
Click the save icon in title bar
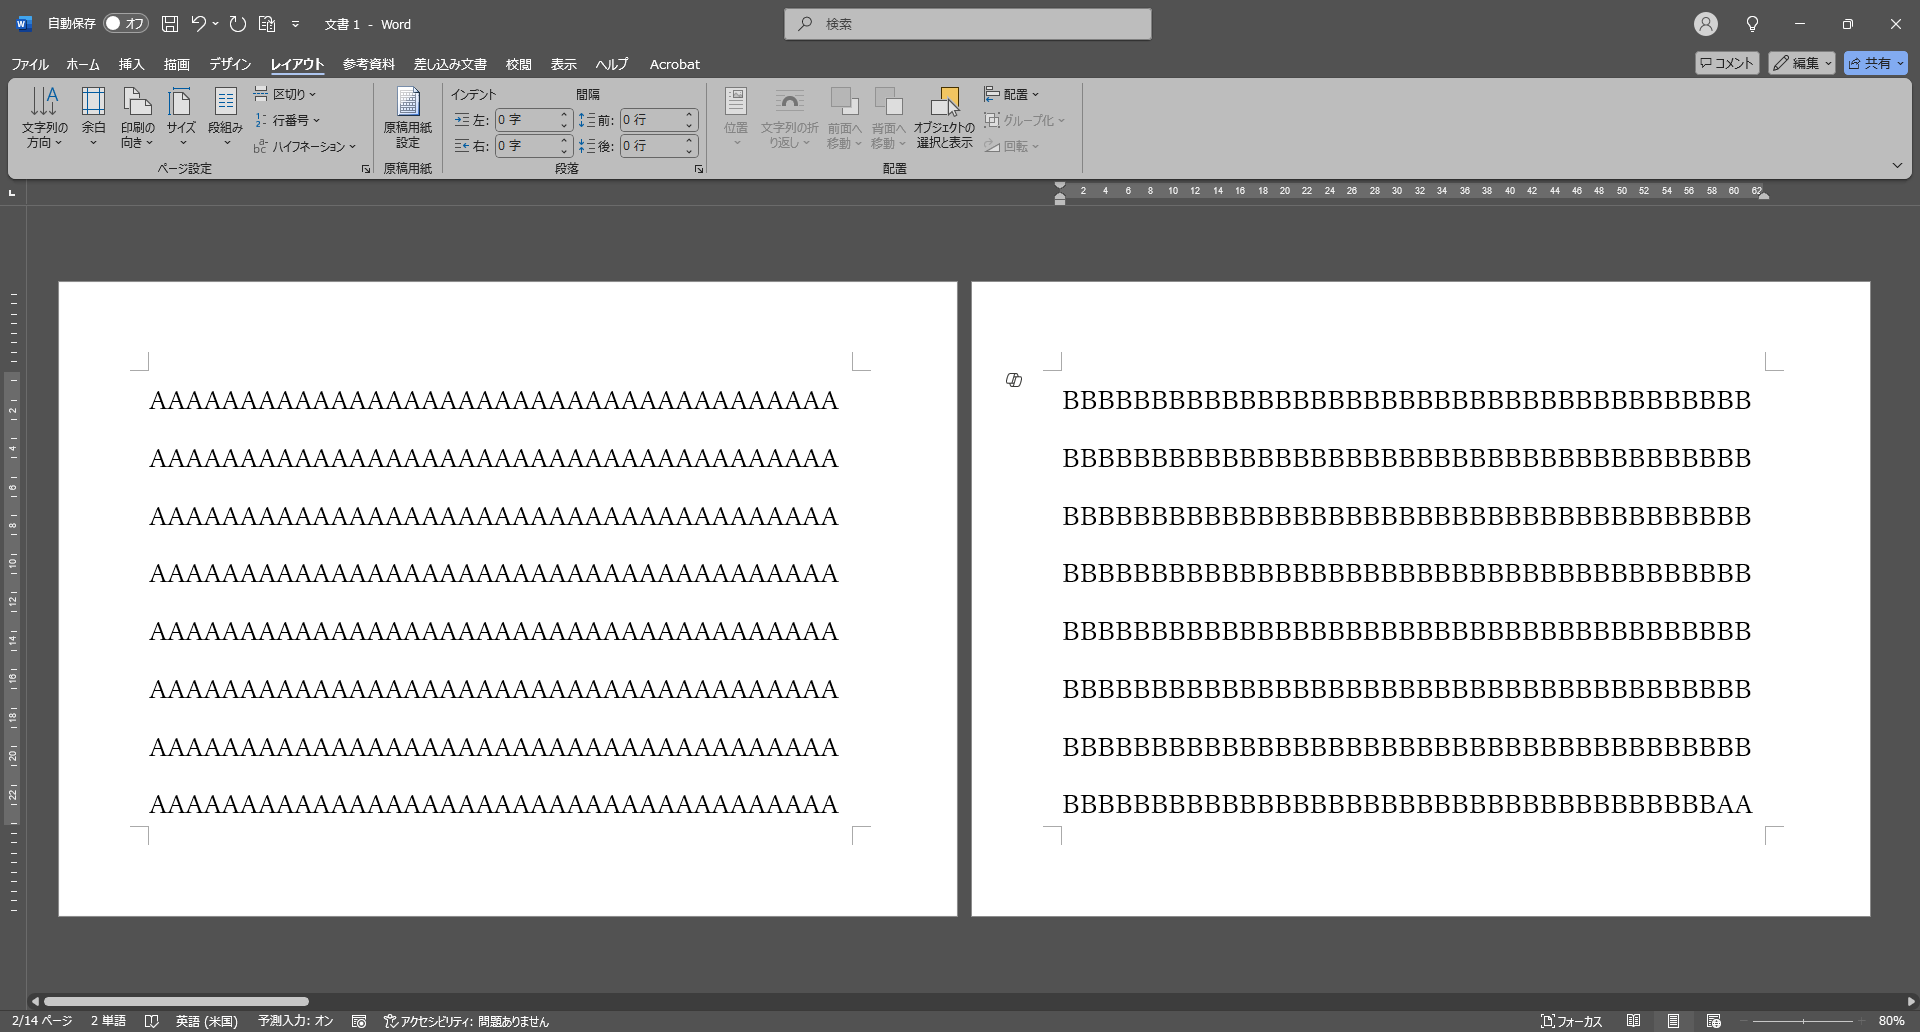point(170,23)
